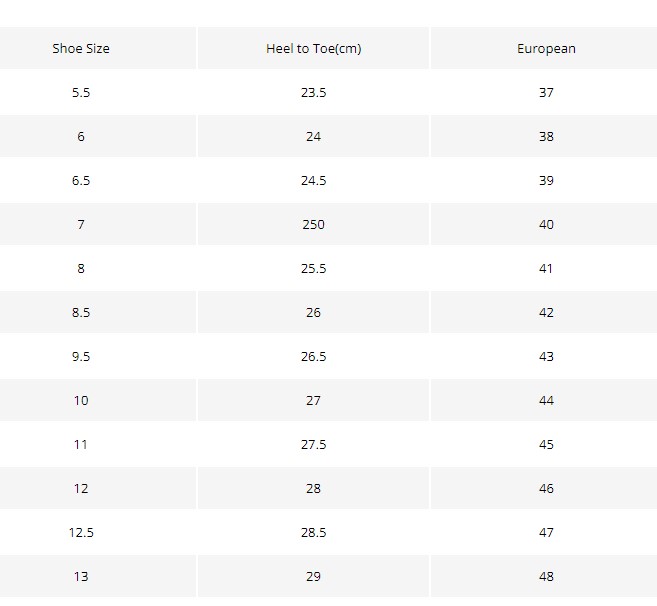Click the 25.5 heel to toe cell
Image resolution: width=657 pixels, height=606 pixels.
tap(313, 269)
